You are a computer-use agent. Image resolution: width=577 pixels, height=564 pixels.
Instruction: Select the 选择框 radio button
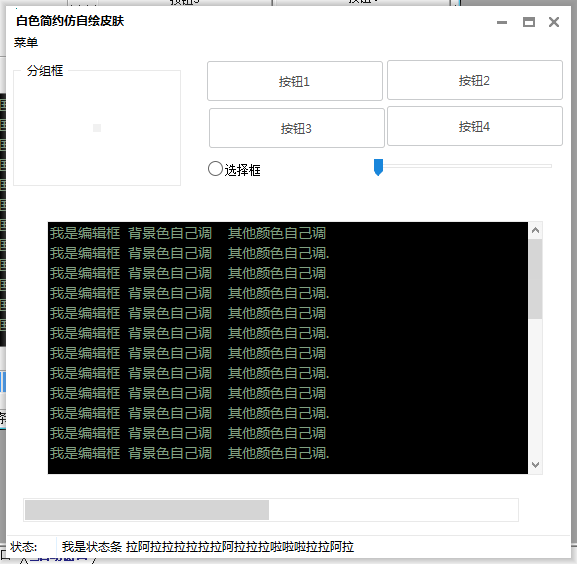pos(215,169)
